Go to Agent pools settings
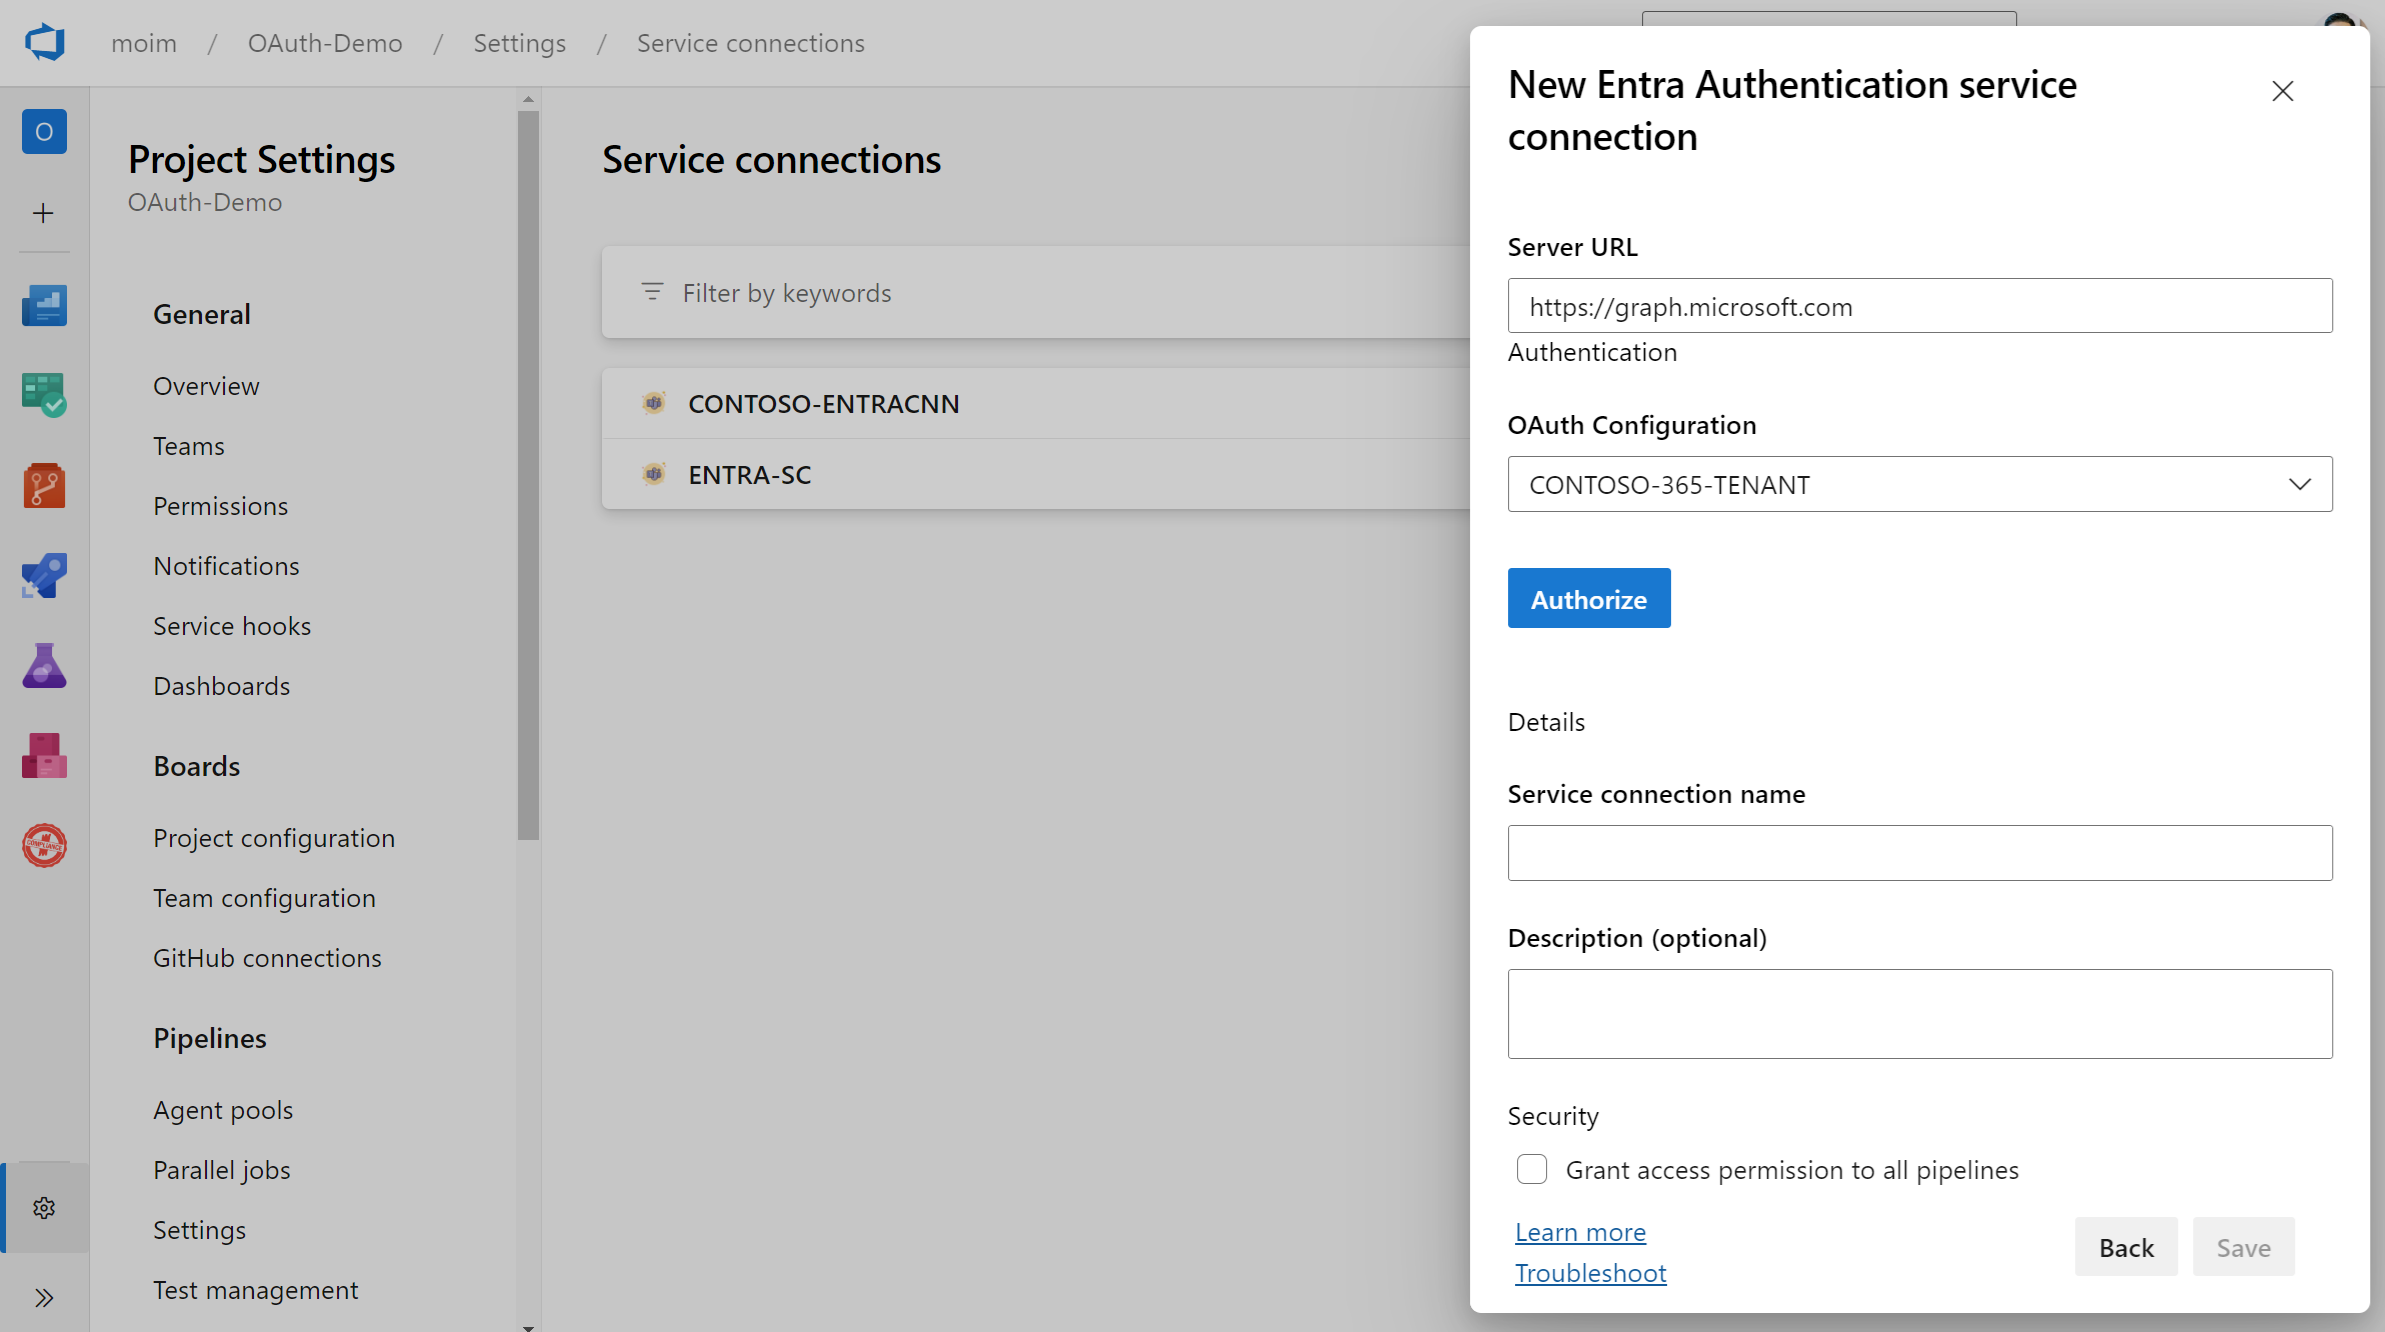 click(x=223, y=1110)
